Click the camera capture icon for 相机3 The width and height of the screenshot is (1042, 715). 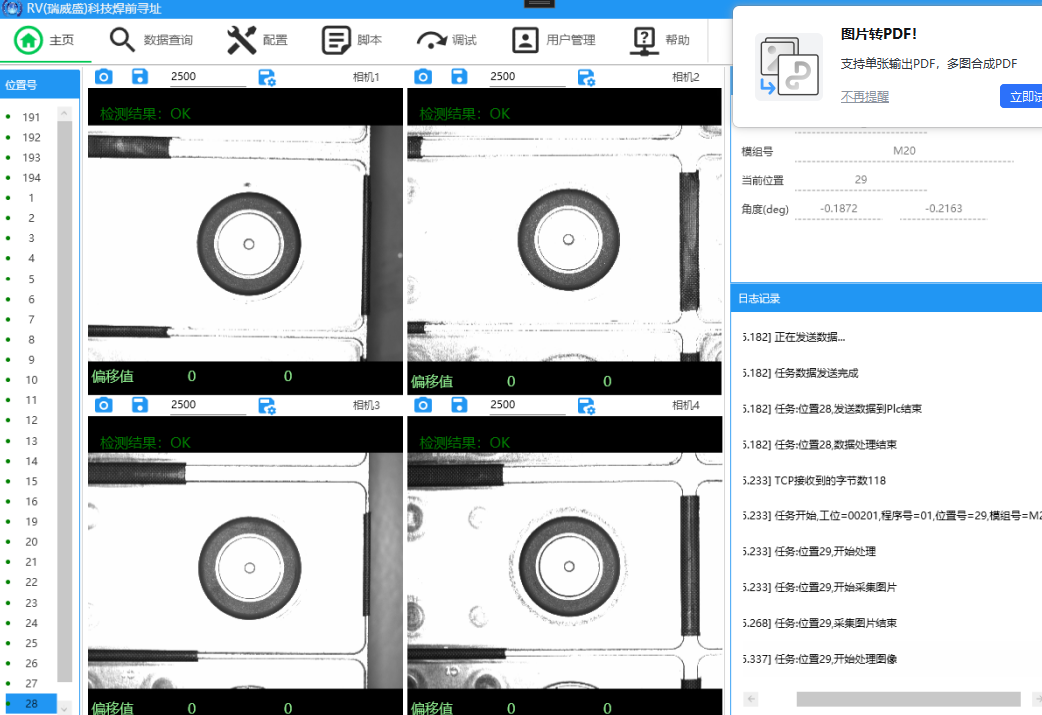(104, 405)
